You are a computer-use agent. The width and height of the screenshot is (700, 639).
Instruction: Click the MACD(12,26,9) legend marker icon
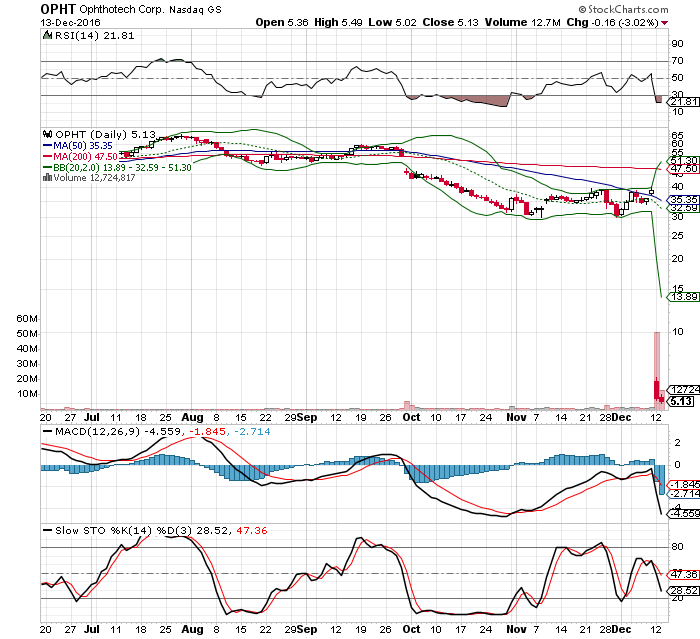45,433
